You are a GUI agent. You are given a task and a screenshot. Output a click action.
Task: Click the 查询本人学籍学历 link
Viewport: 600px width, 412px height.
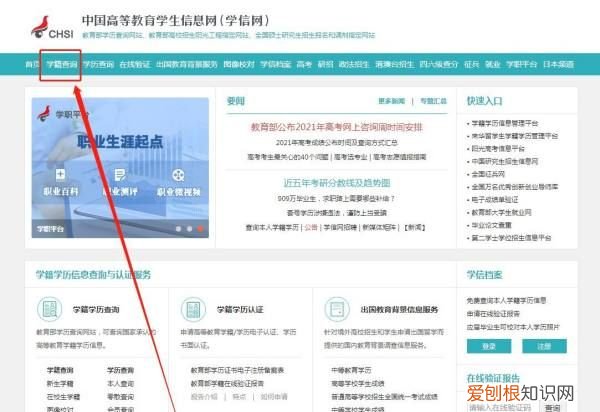coord(272,228)
